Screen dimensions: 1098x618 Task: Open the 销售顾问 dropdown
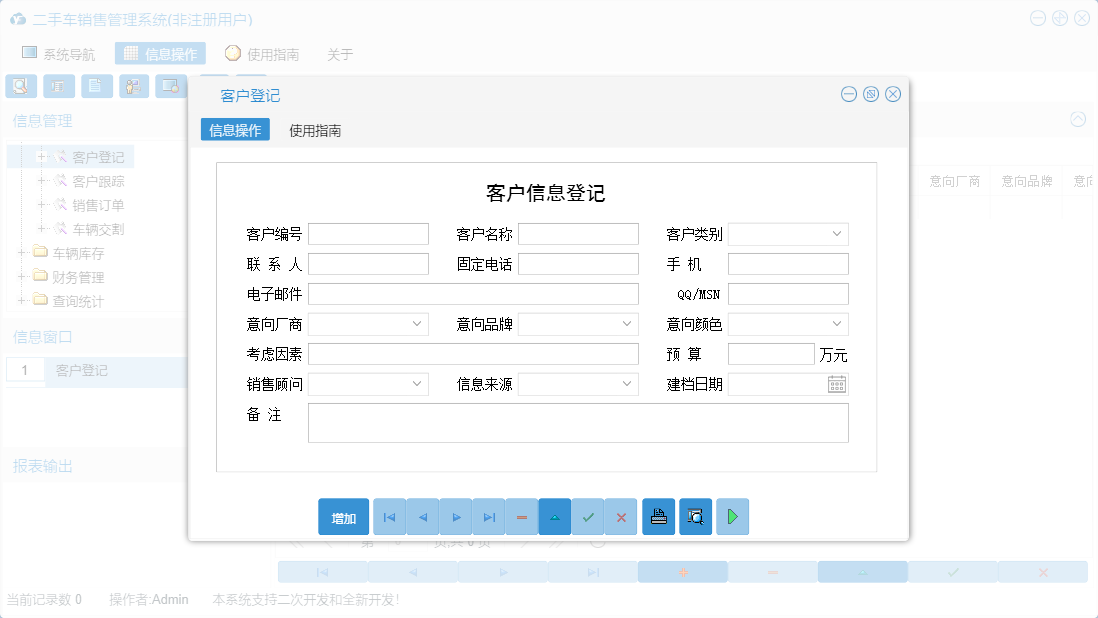(416, 383)
